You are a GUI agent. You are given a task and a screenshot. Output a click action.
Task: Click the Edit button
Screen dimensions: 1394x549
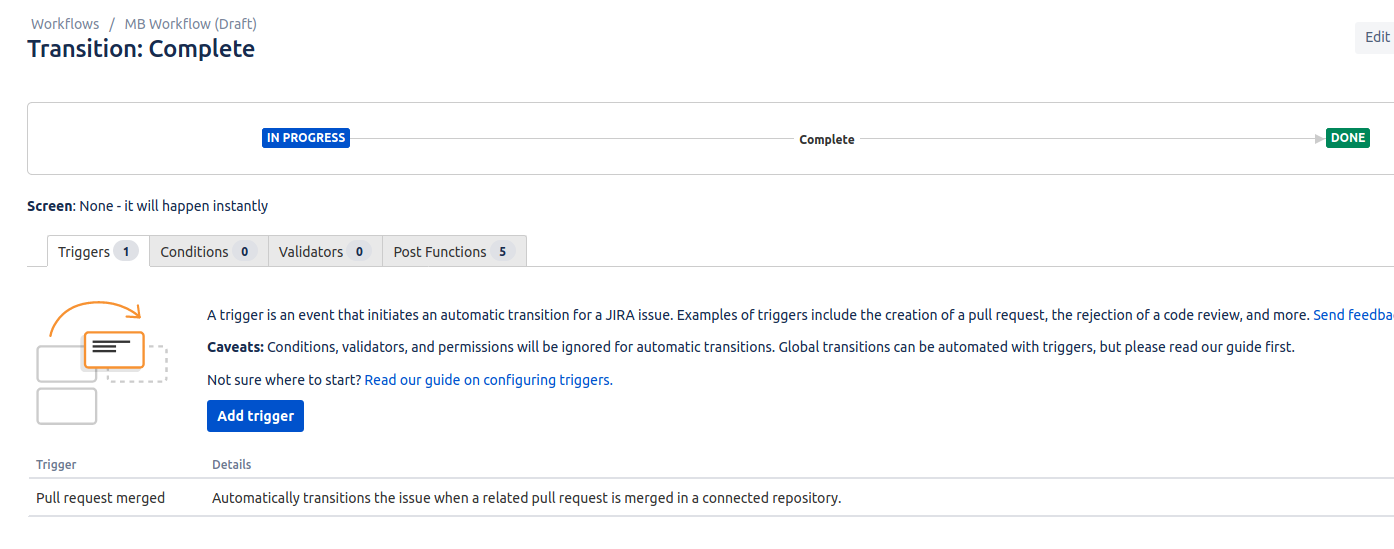pyautogui.click(x=1376, y=37)
